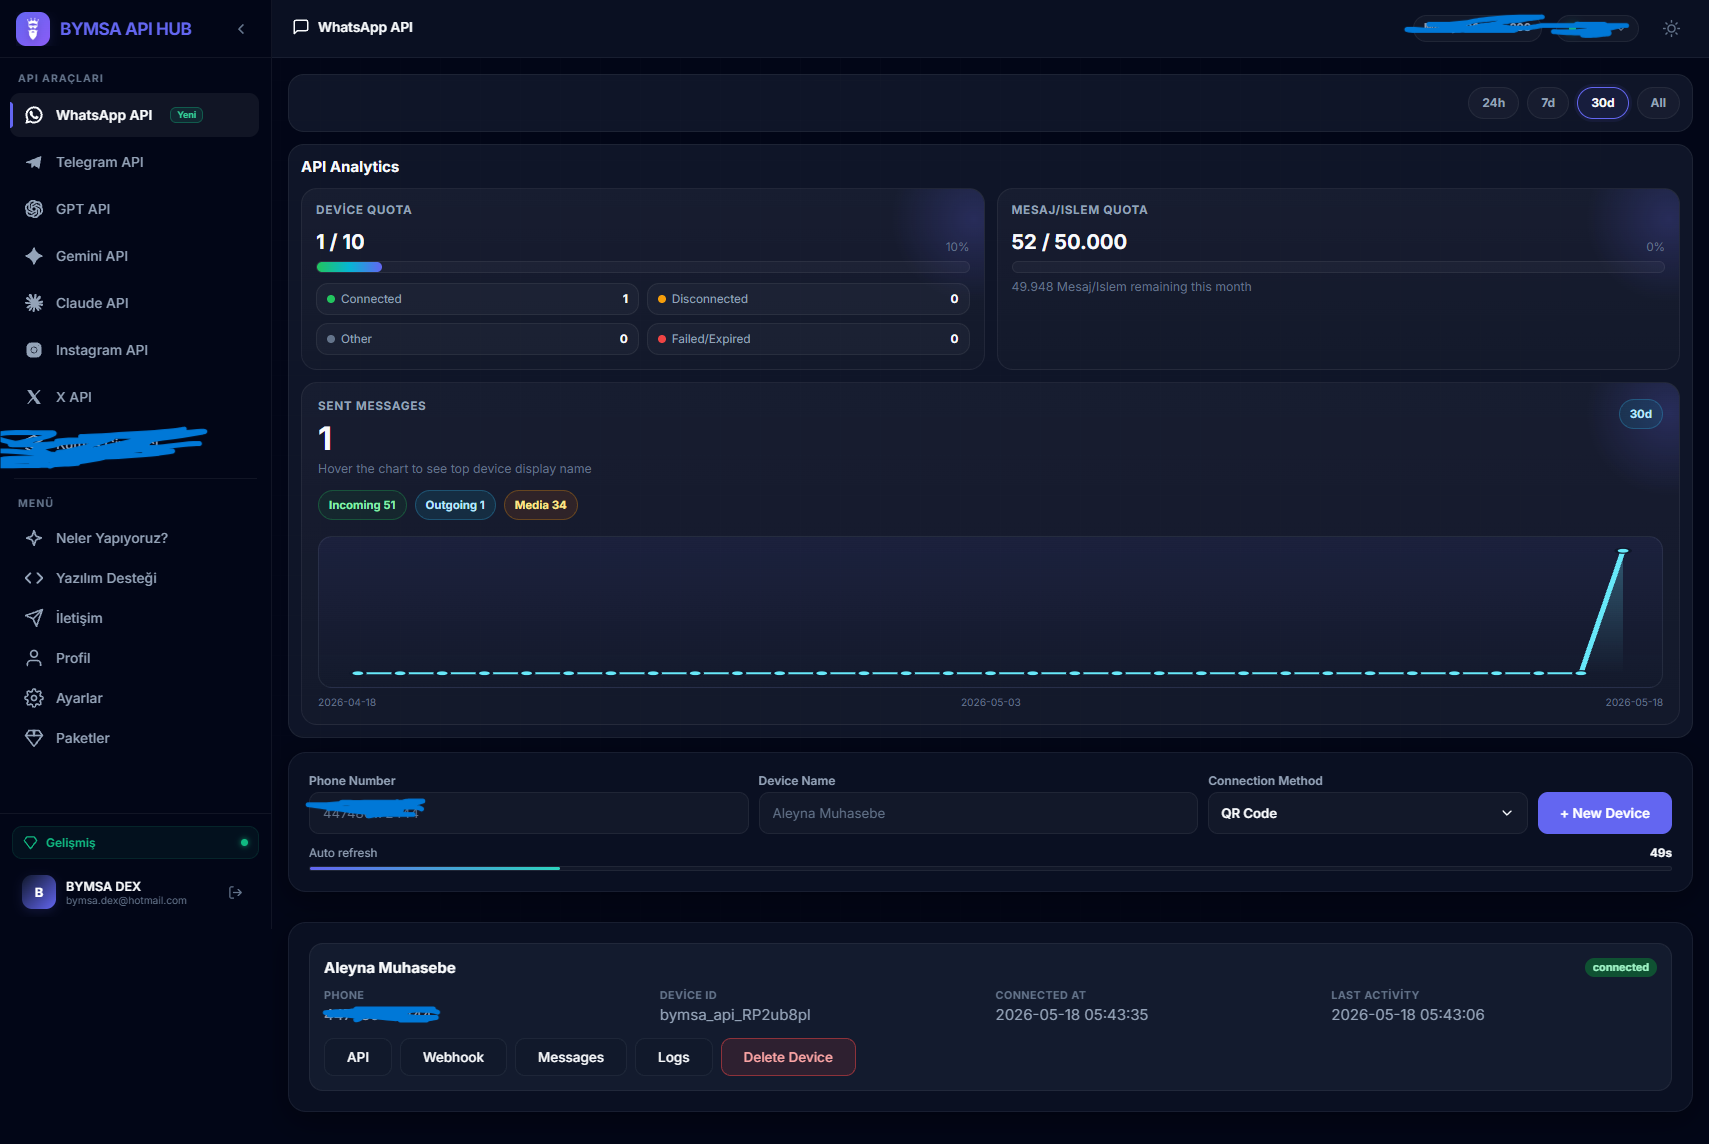Click the Instagram API camera icon
1709x1144 pixels.
click(34, 350)
